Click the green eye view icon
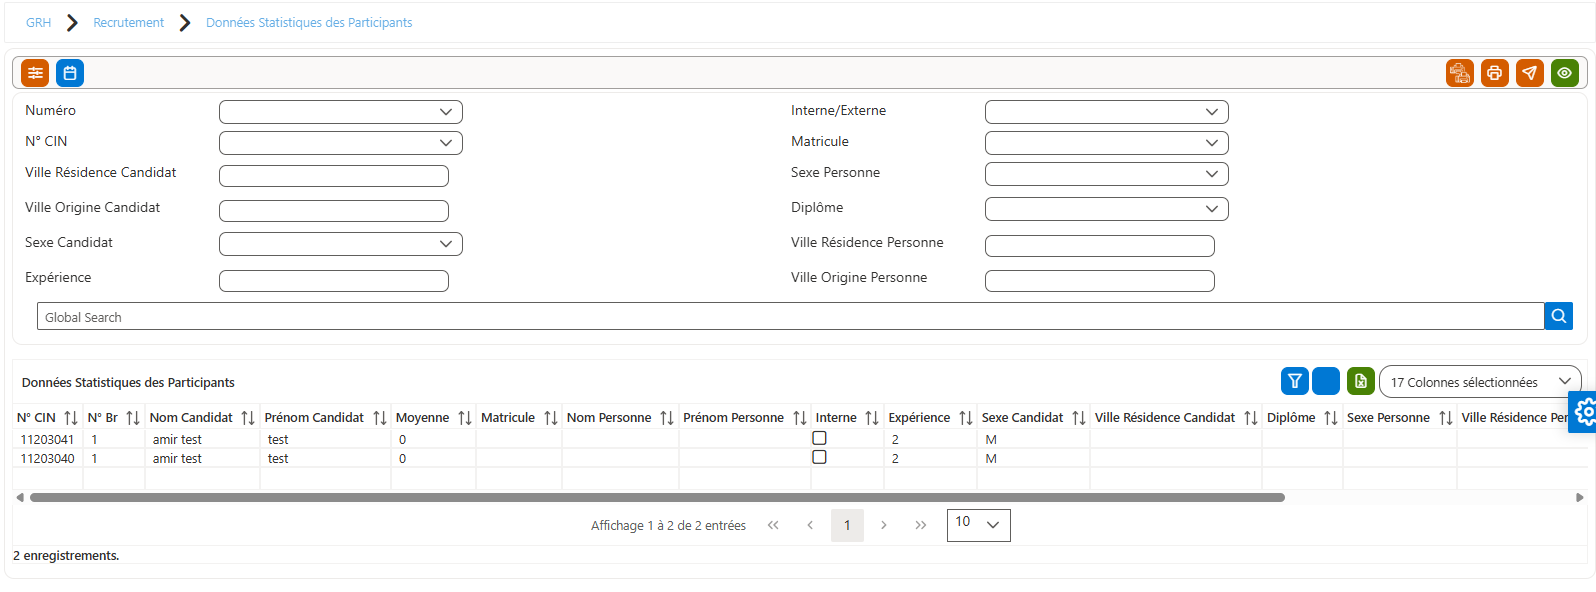This screenshot has height=592, width=1596. tap(1564, 73)
